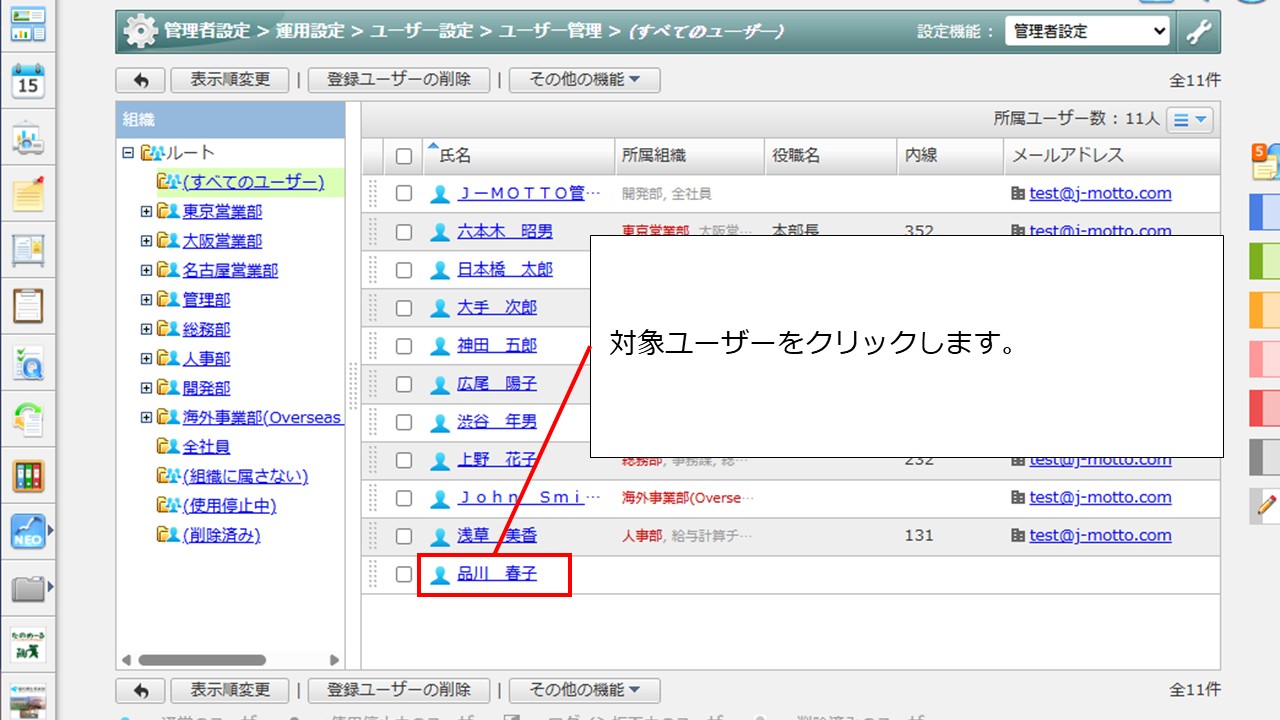The width and height of the screenshot is (1280, 720).
Task: Check the box beside 六本木 昭男
Action: (x=404, y=232)
